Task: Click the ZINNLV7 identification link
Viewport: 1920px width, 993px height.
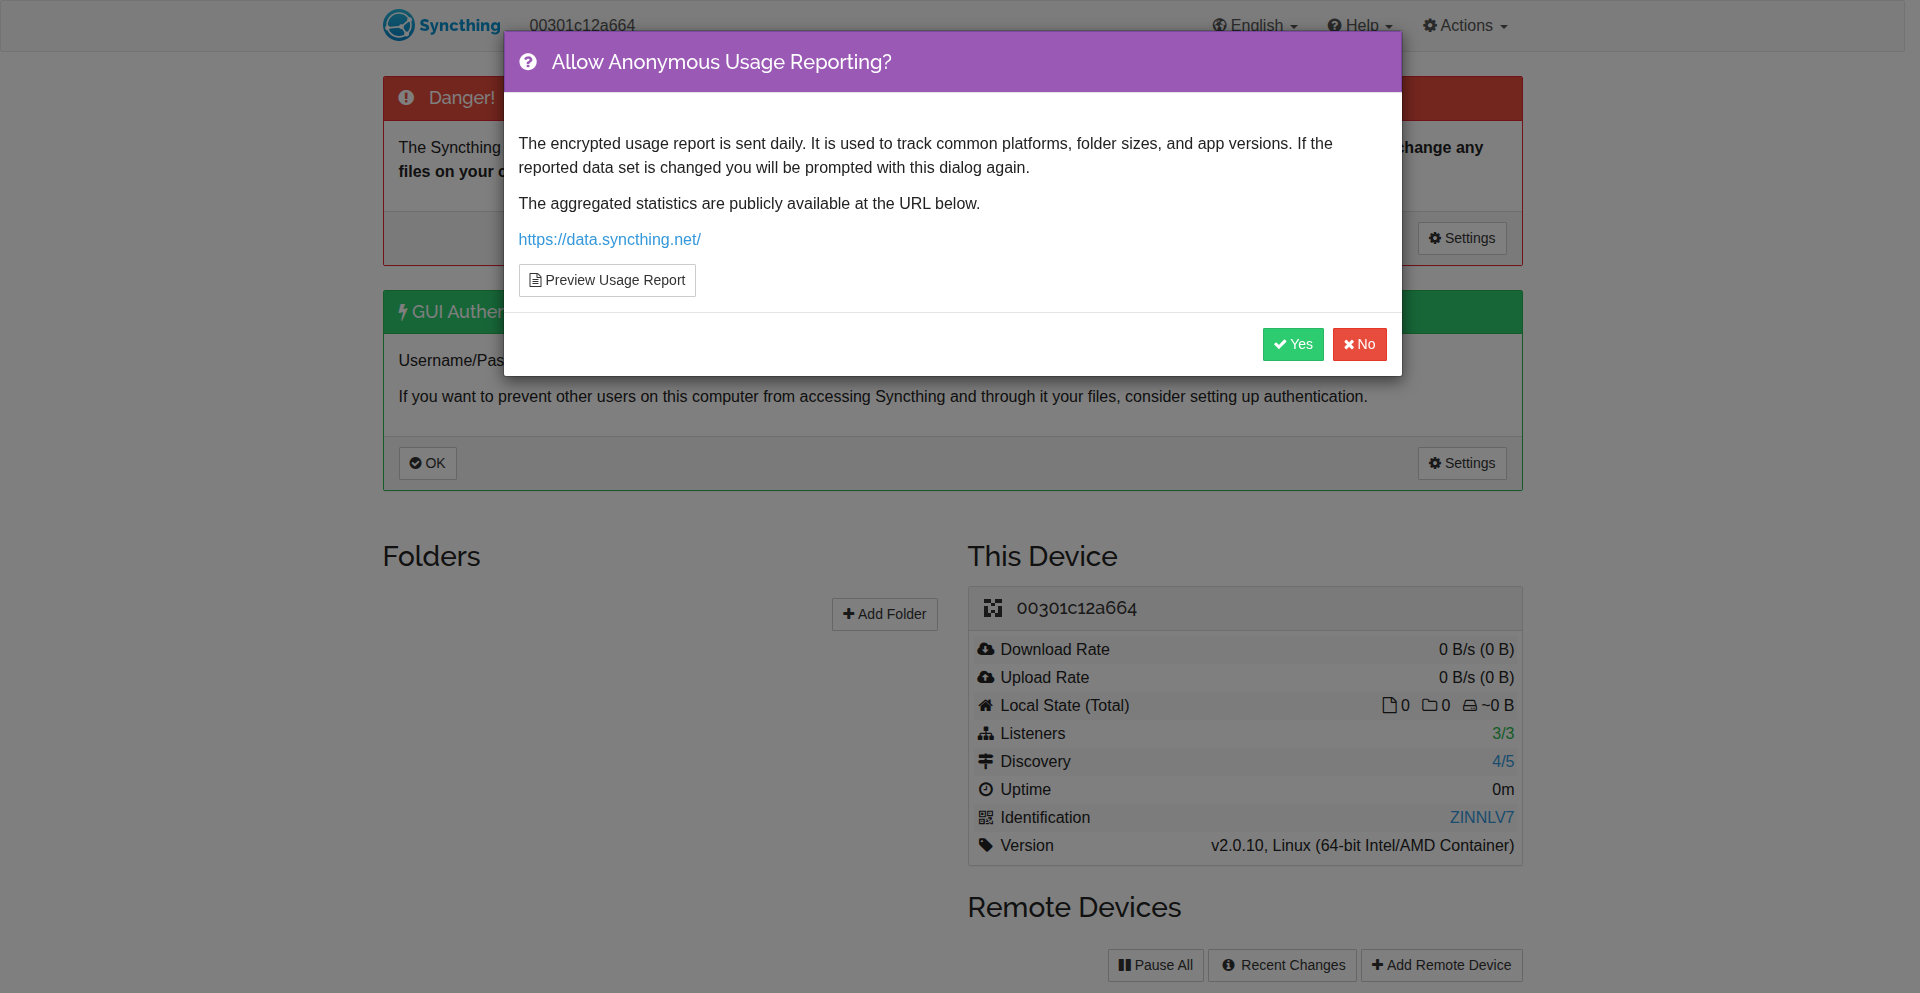Action: point(1481,817)
